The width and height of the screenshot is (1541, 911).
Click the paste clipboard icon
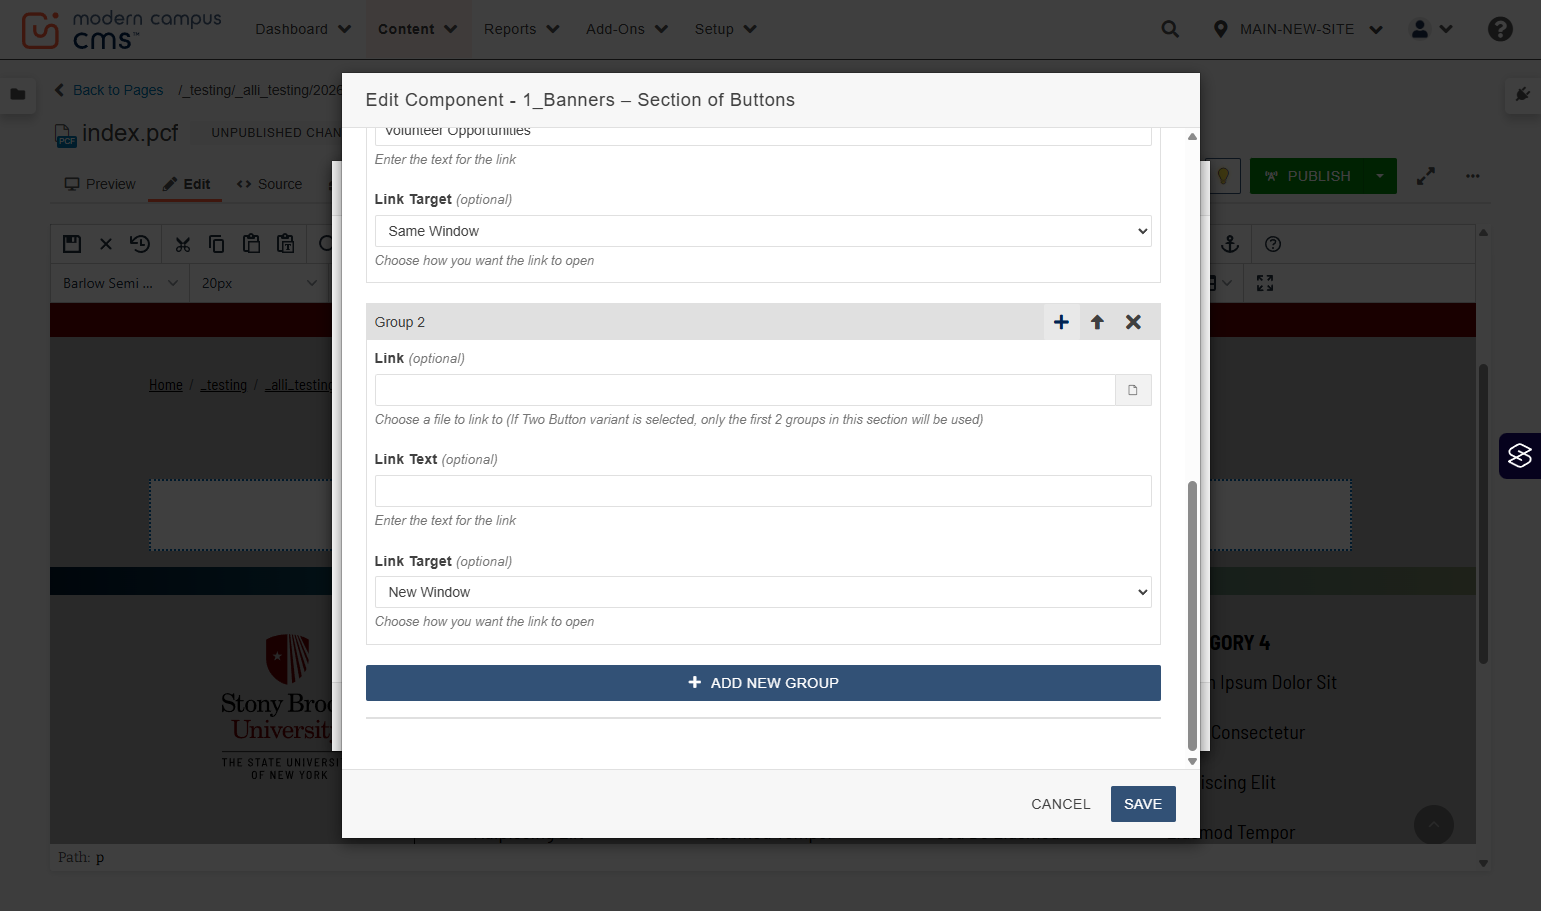(251, 244)
